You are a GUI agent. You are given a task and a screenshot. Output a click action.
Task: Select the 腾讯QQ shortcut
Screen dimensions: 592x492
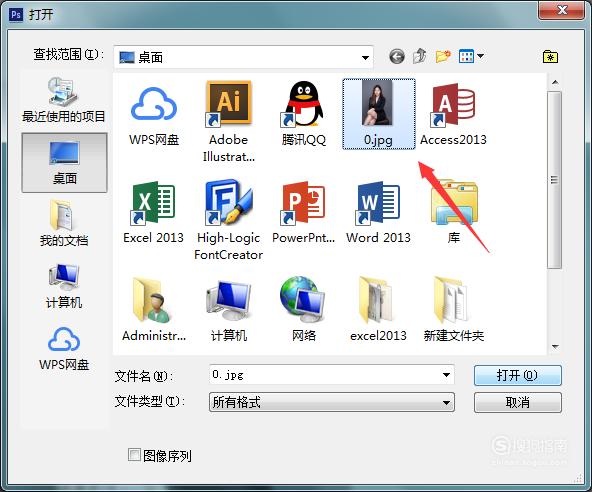coord(304,114)
